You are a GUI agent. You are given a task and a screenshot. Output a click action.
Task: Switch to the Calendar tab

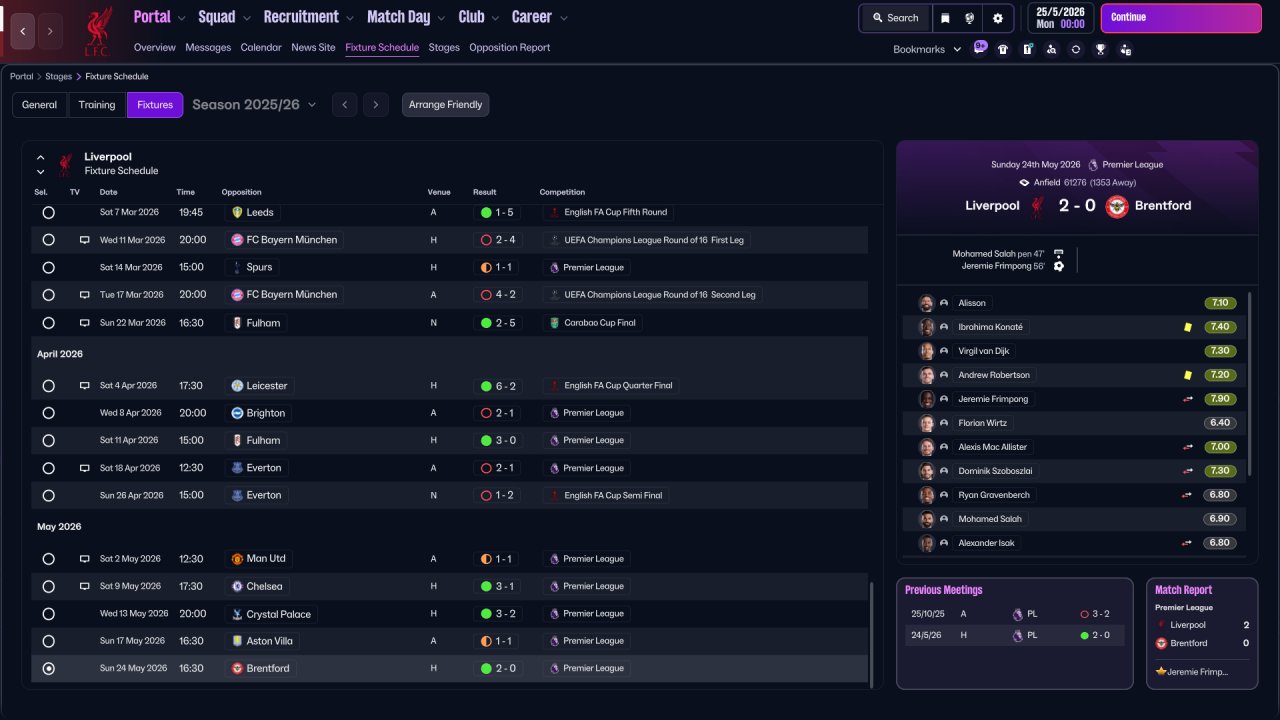click(x=261, y=48)
